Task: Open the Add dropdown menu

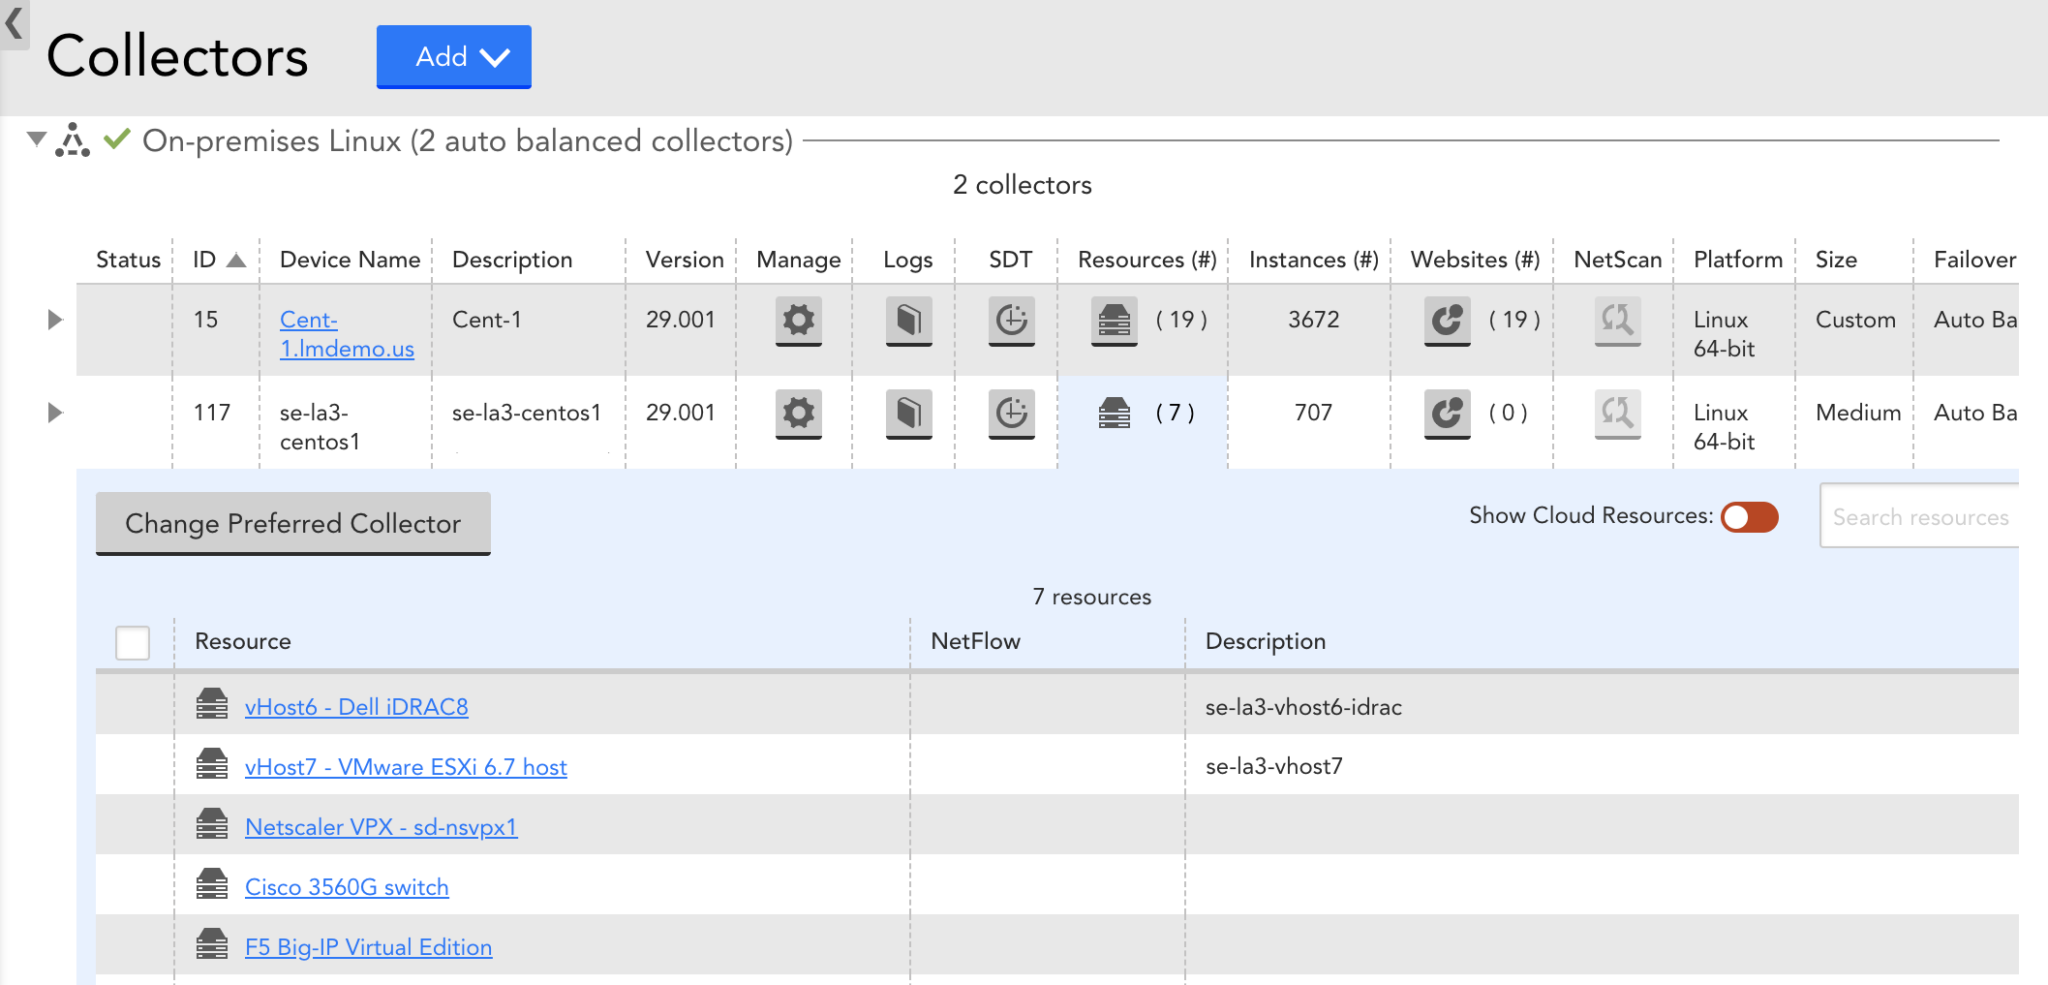Action: click(x=453, y=57)
